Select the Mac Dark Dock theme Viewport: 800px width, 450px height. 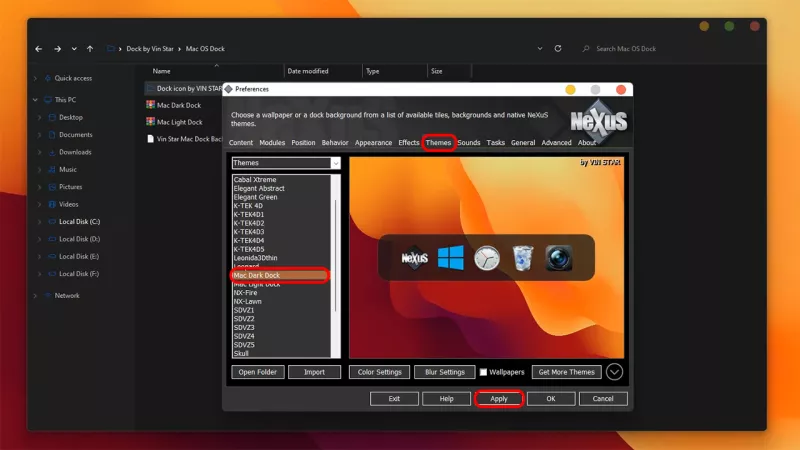pos(280,276)
